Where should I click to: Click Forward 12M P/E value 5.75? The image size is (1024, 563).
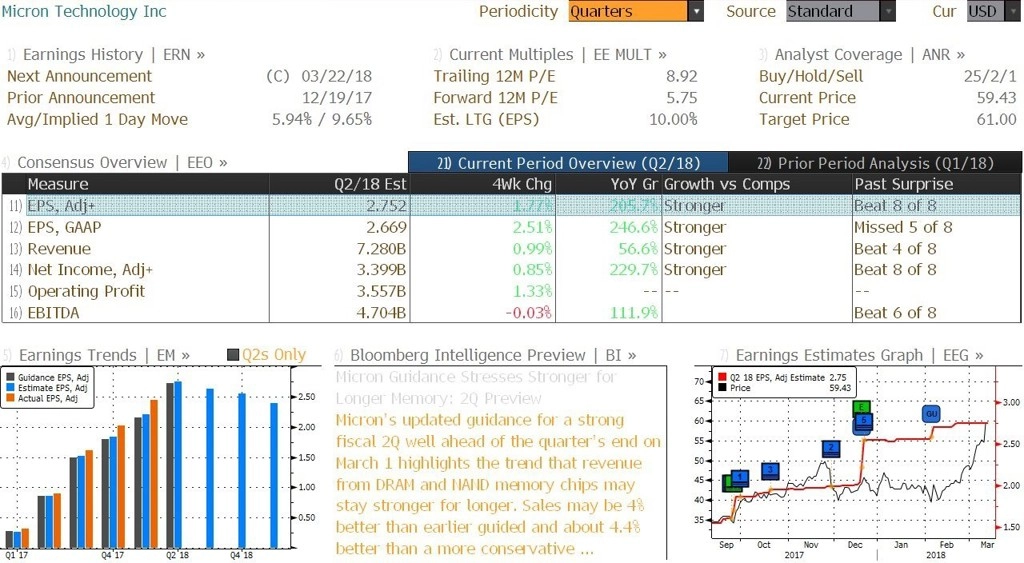click(x=682, y=98)
